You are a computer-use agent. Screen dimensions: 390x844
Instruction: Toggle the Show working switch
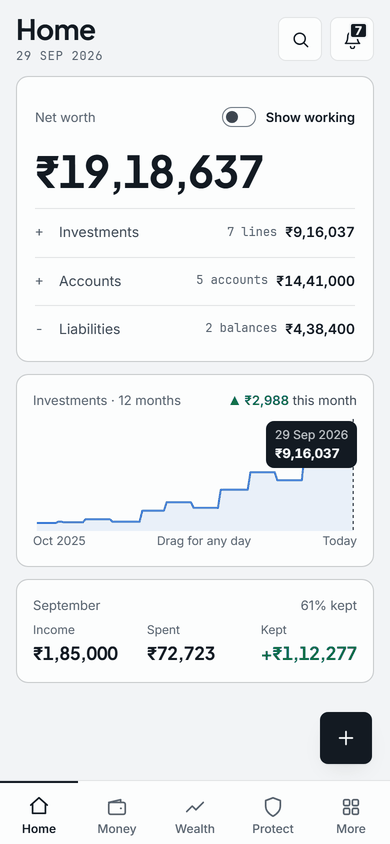[239, 117]
